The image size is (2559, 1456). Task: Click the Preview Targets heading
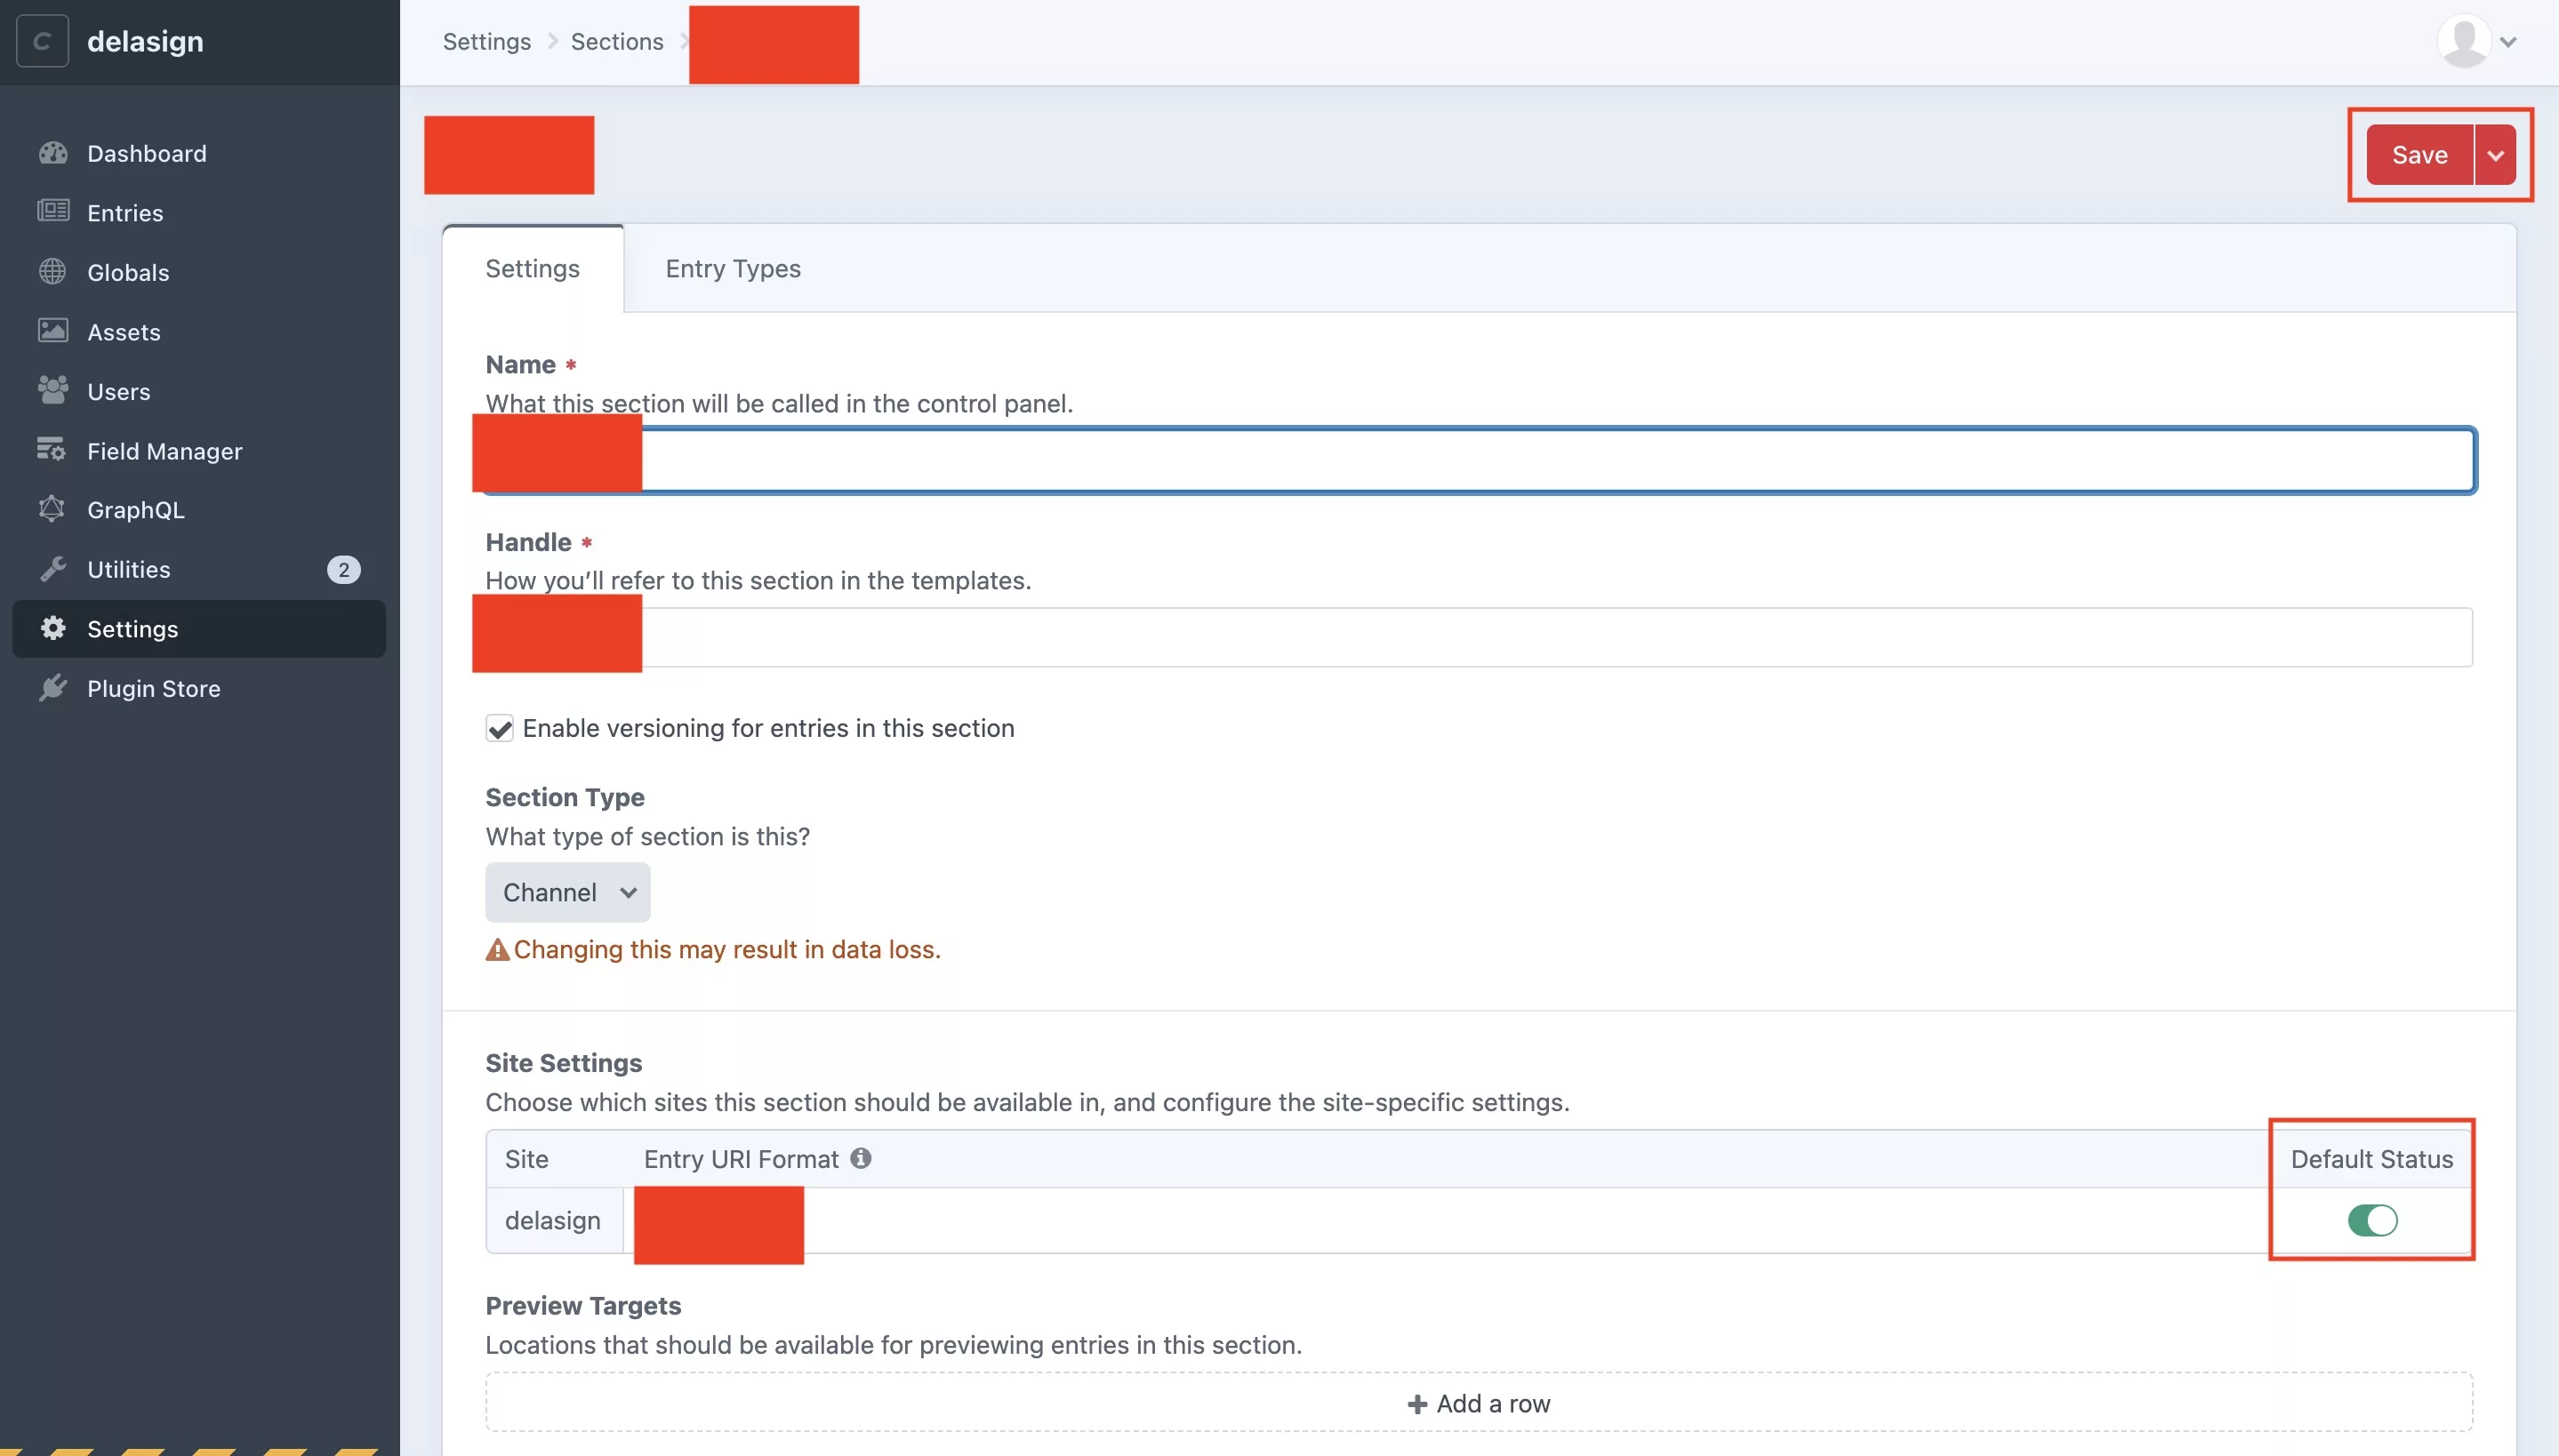tap(583, 1305)
